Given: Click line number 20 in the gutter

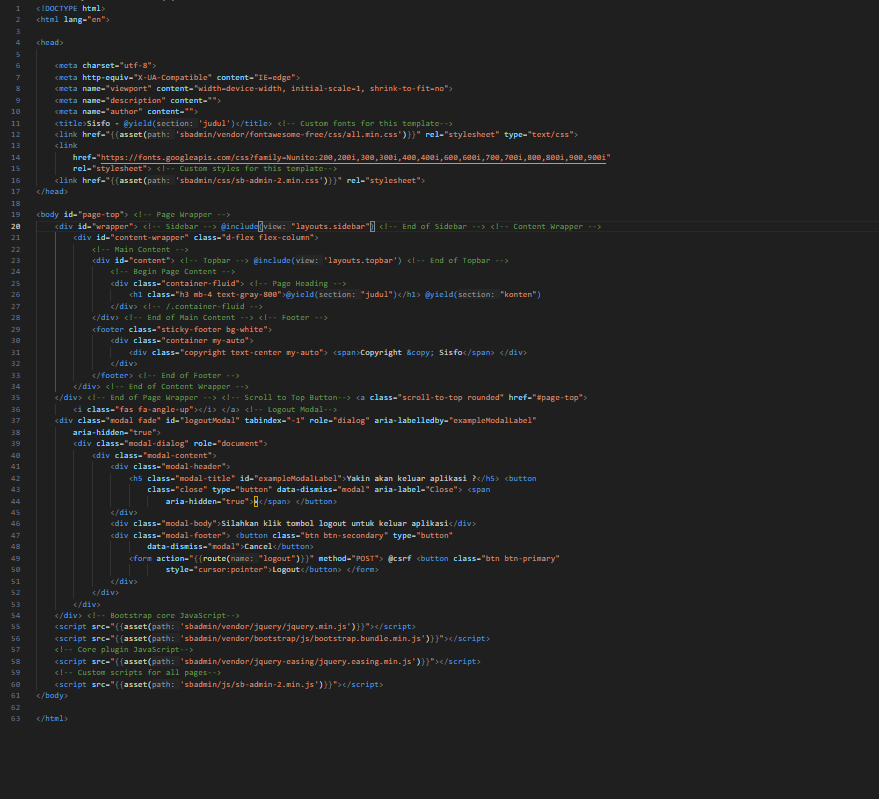Looking at the screenshot, I should 16,227.
